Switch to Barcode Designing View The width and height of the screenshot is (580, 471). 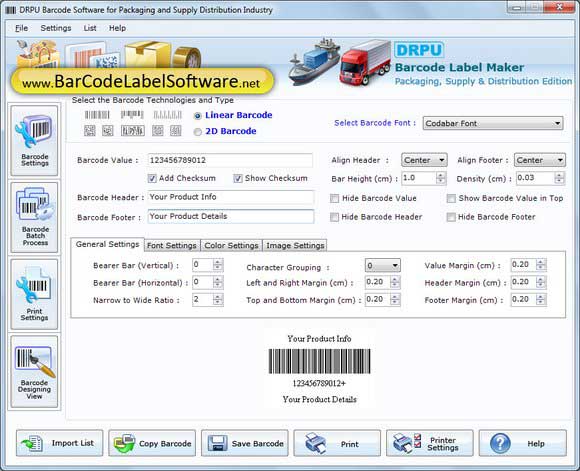pos(34,371)
